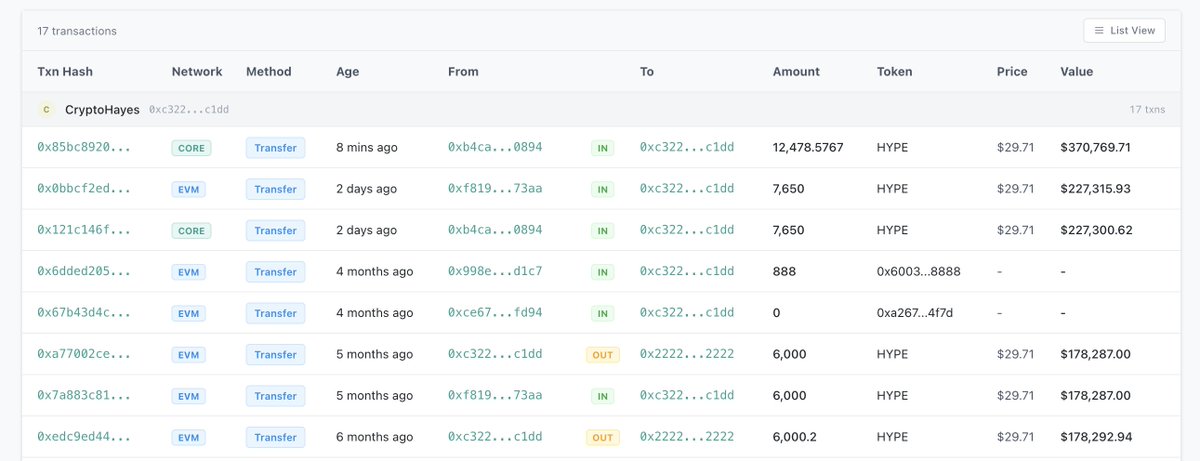Select value $178,292.94

tap(1096, 437)
